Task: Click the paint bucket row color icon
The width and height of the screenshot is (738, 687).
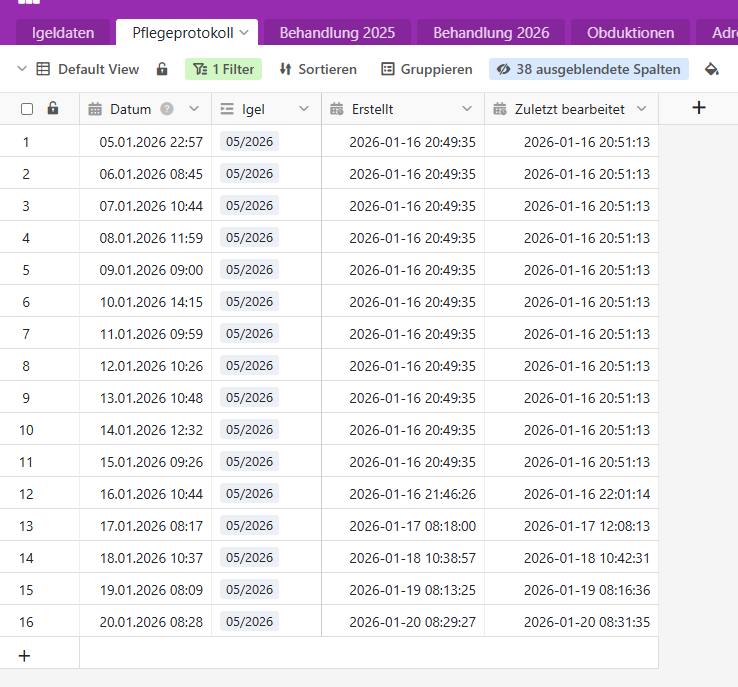Action: (x=712, y=69)
